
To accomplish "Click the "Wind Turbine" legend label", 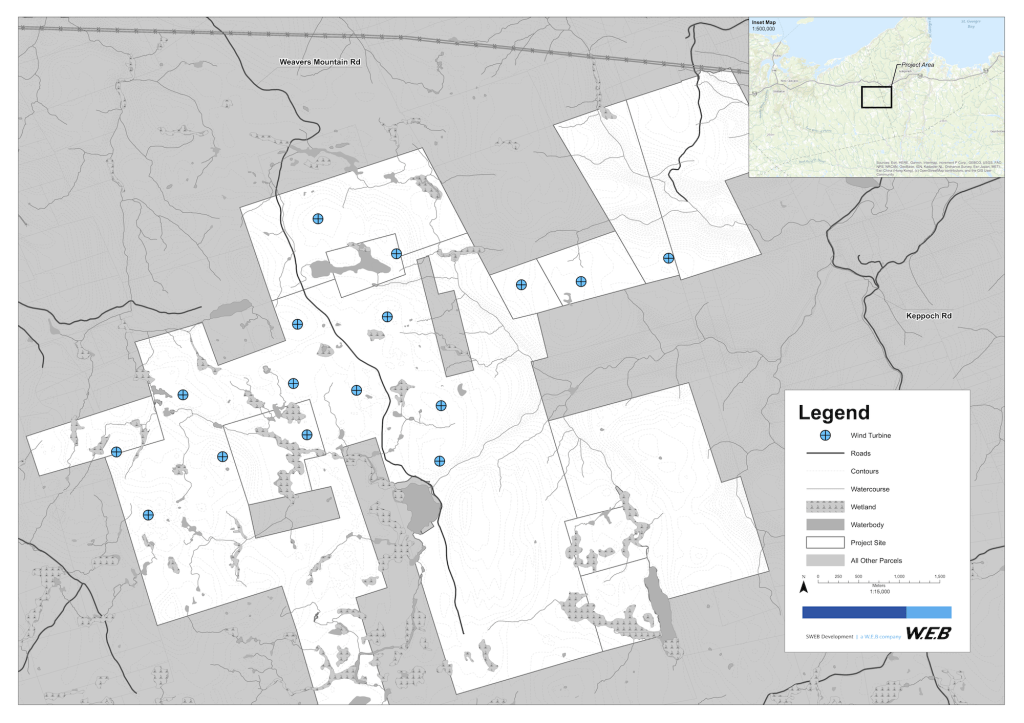I will pyautogui.click(x=871, y=436).
